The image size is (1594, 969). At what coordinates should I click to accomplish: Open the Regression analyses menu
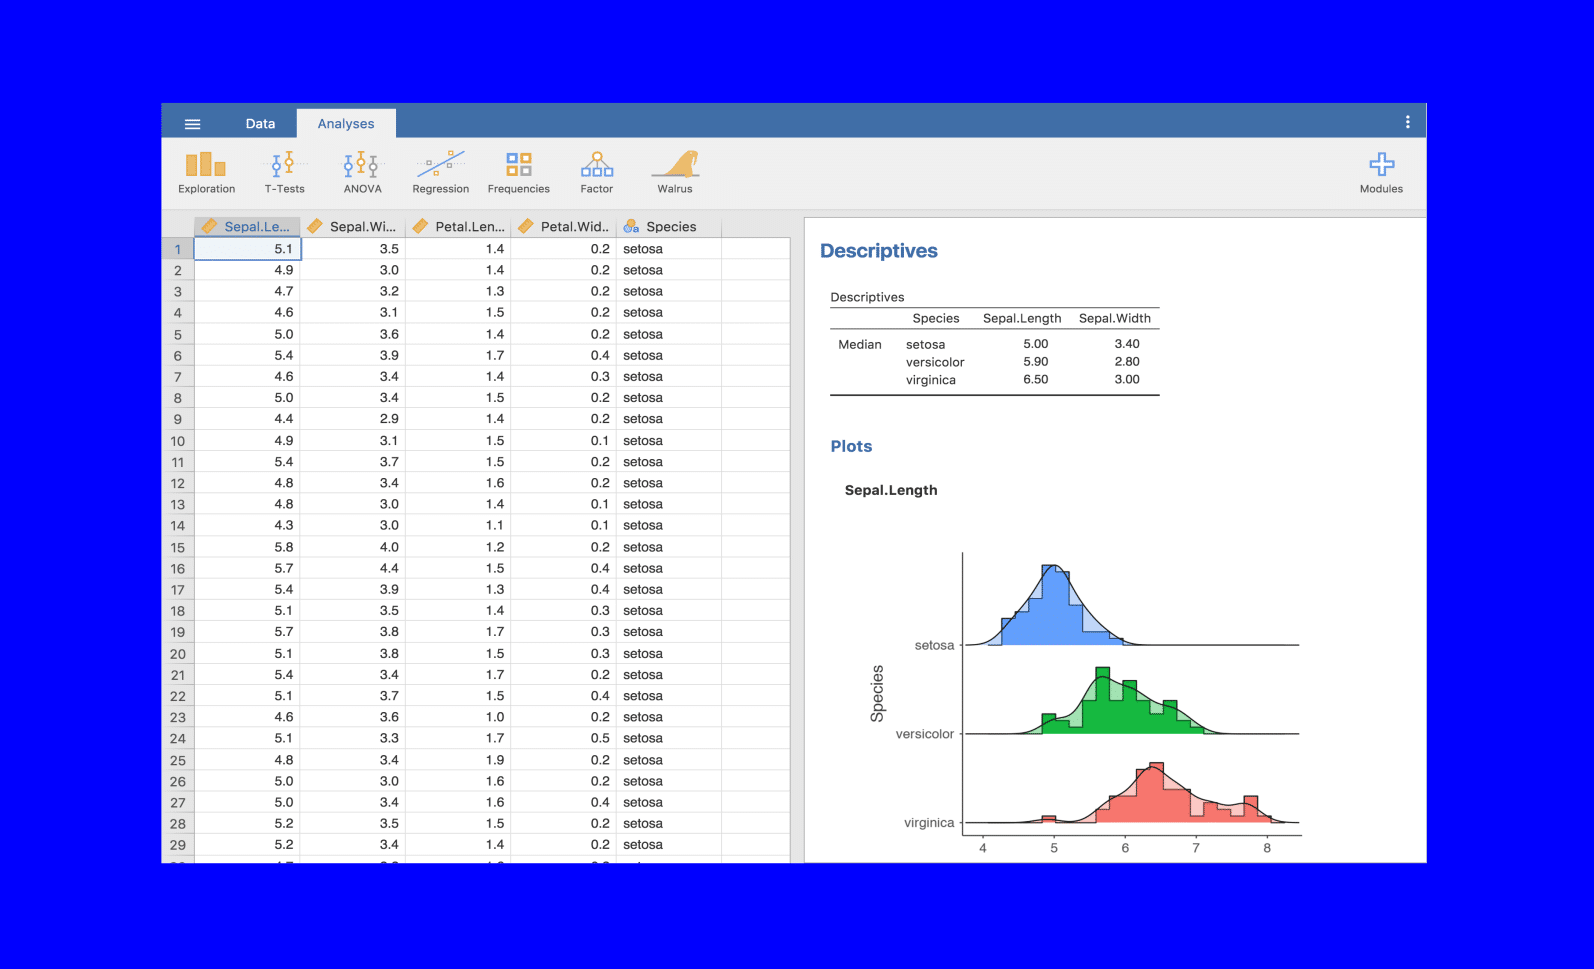tap(441, 172)
